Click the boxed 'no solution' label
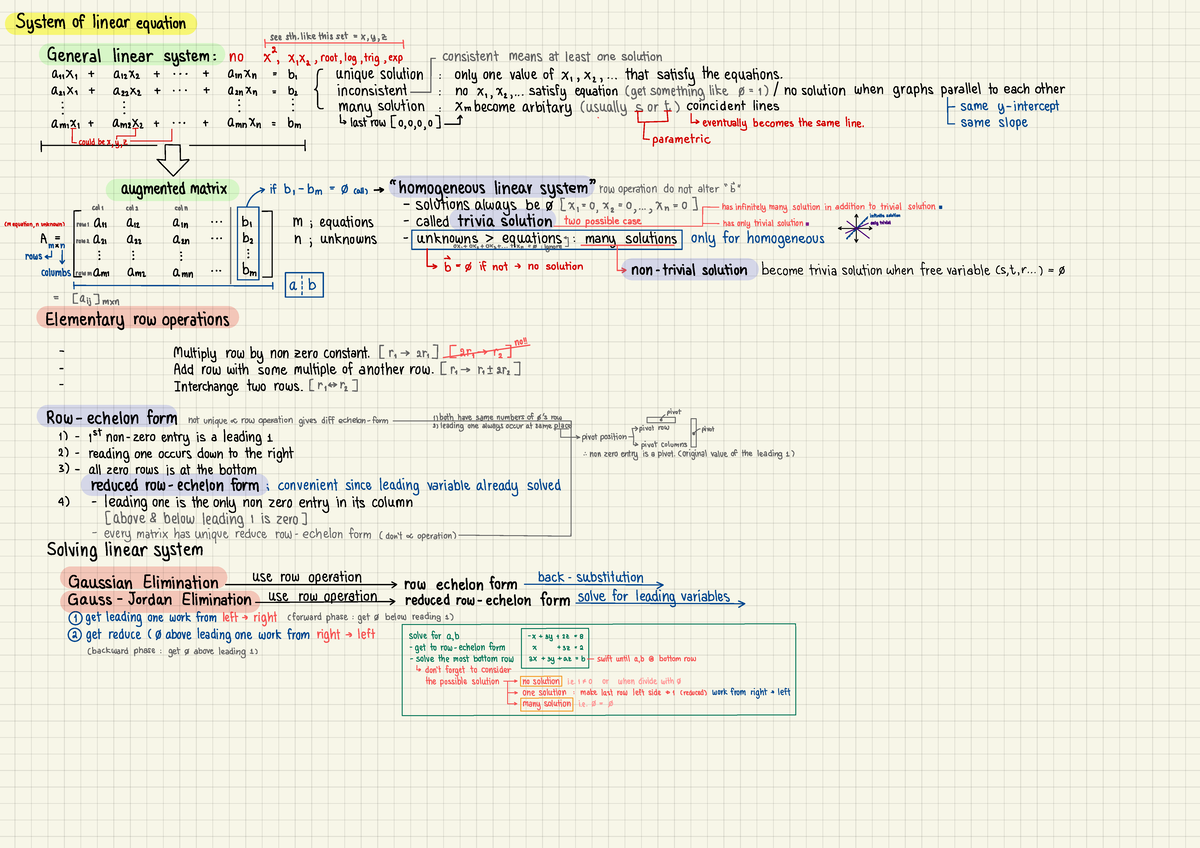This screenshot has height=848, width=1200. tap(541, 680)
